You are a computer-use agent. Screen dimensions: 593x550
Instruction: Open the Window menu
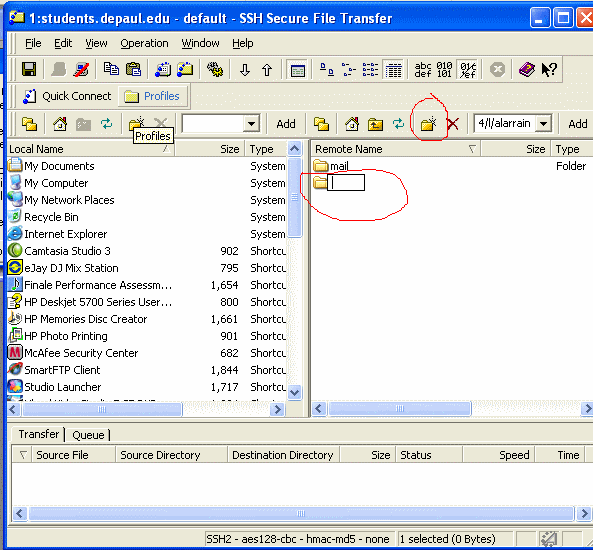point(200,43)
